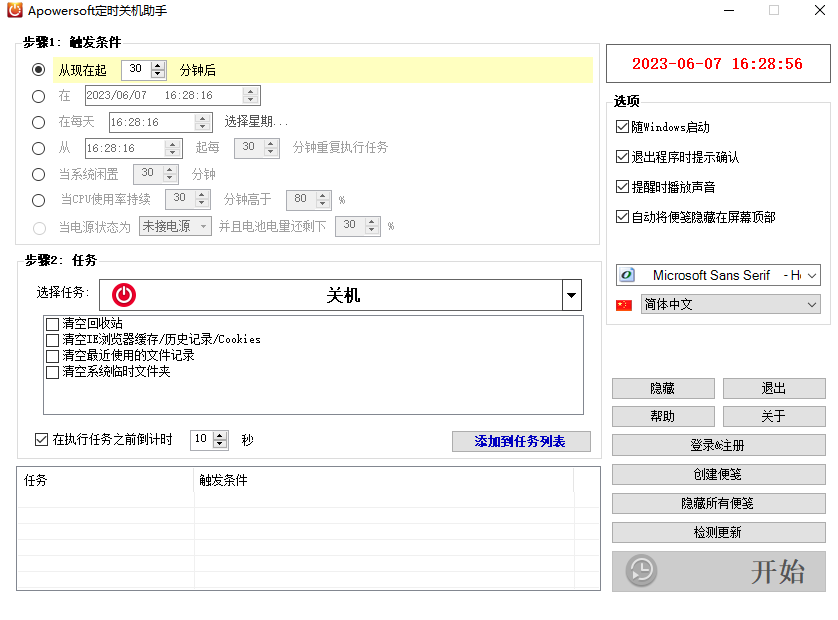Click the 选择星期... selector
This screenshot has height=620, width=838.
coord(256,122)
